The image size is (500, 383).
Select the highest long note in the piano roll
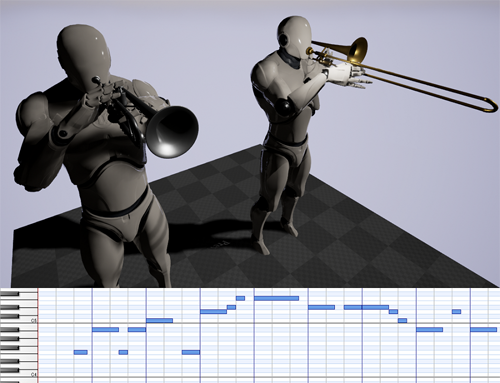click(x=276, y=298)
